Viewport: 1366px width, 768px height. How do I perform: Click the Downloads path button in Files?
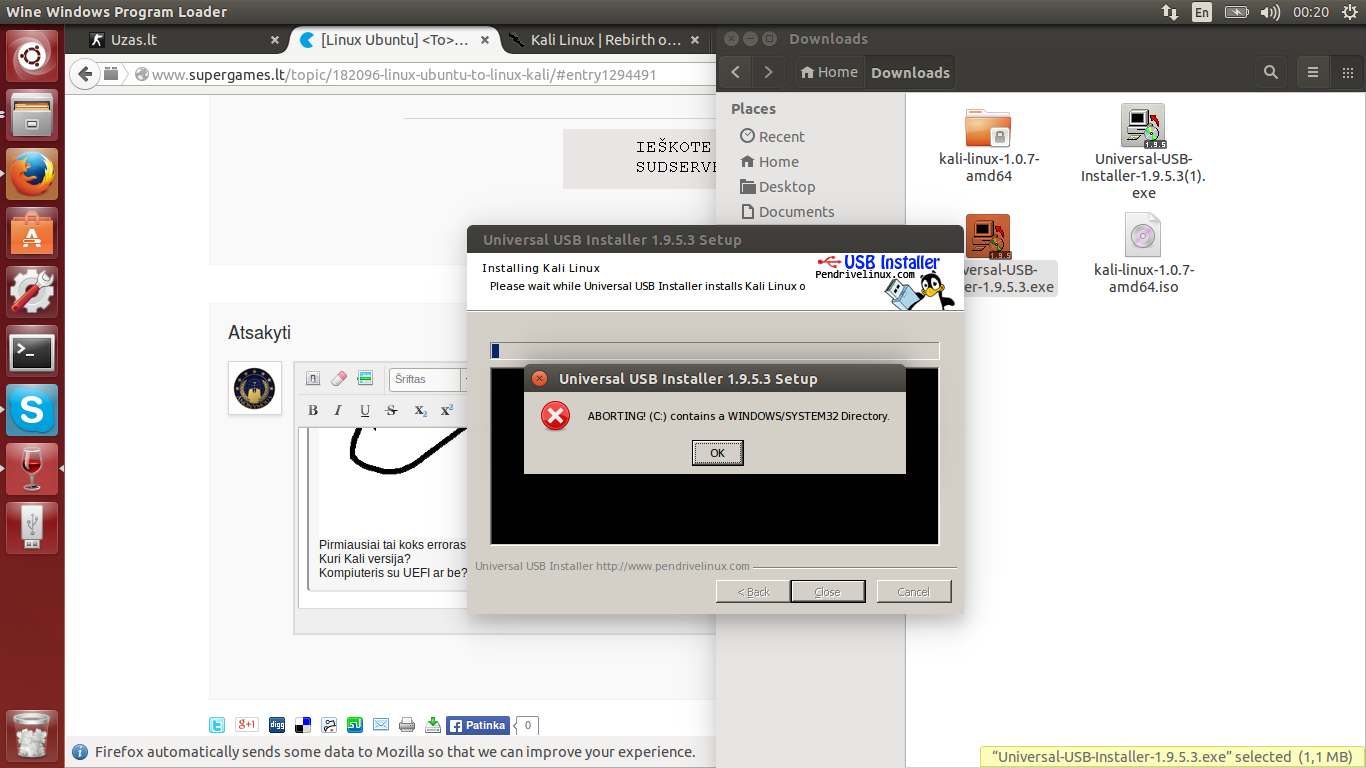pyautogui.click(x=910, y=72)
